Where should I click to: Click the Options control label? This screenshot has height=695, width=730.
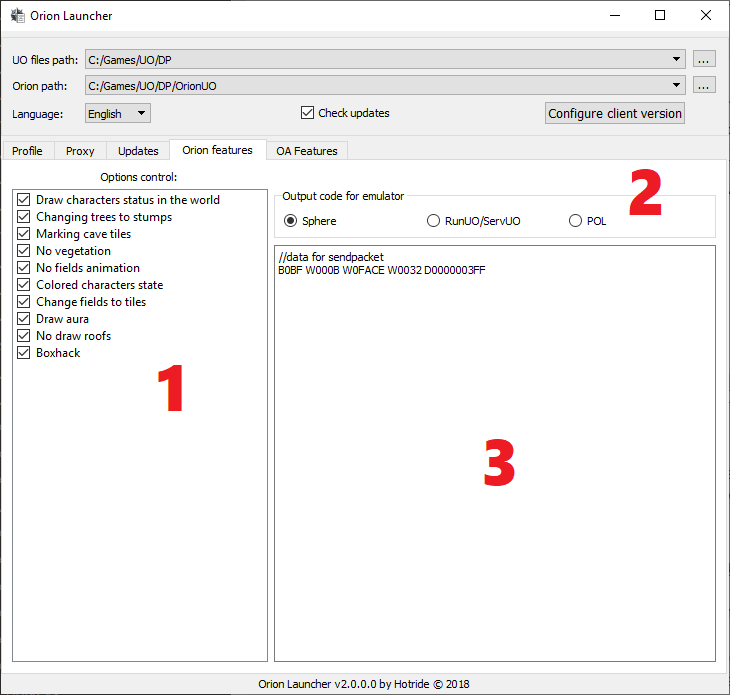pos(139,177)
